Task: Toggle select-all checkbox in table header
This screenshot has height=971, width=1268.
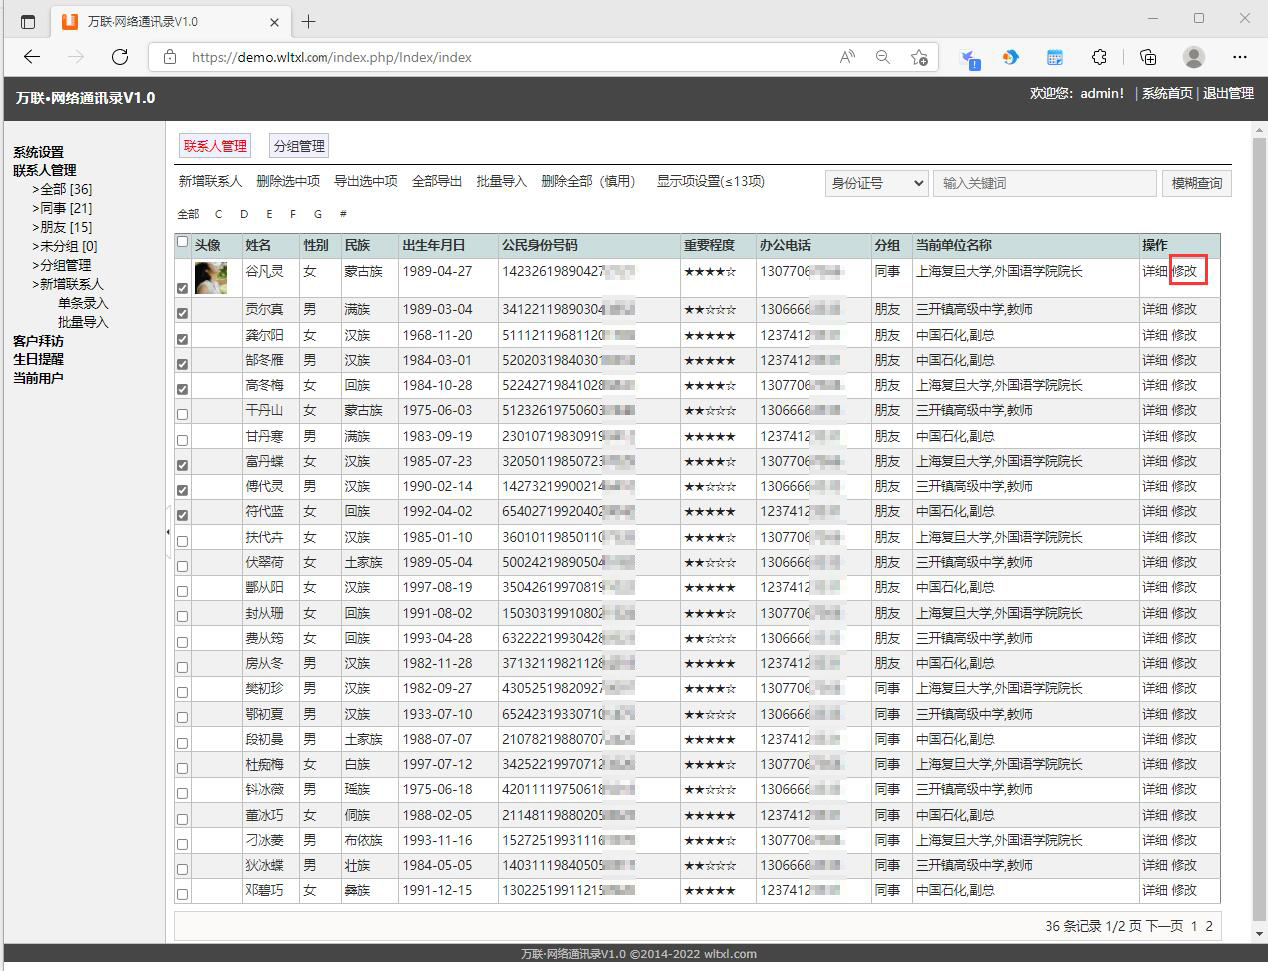Action: click(x=182, y=242)
